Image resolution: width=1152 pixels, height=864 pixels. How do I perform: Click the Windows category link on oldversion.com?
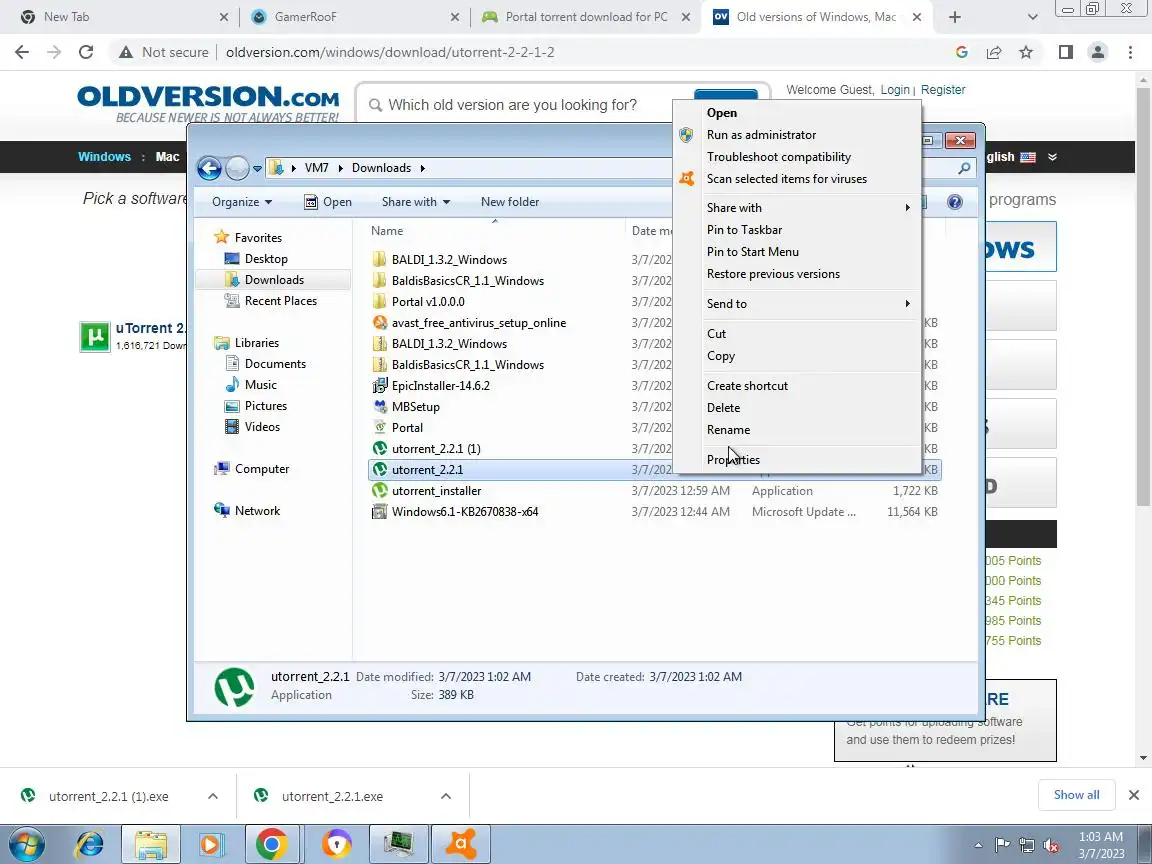tap(104, 156)
